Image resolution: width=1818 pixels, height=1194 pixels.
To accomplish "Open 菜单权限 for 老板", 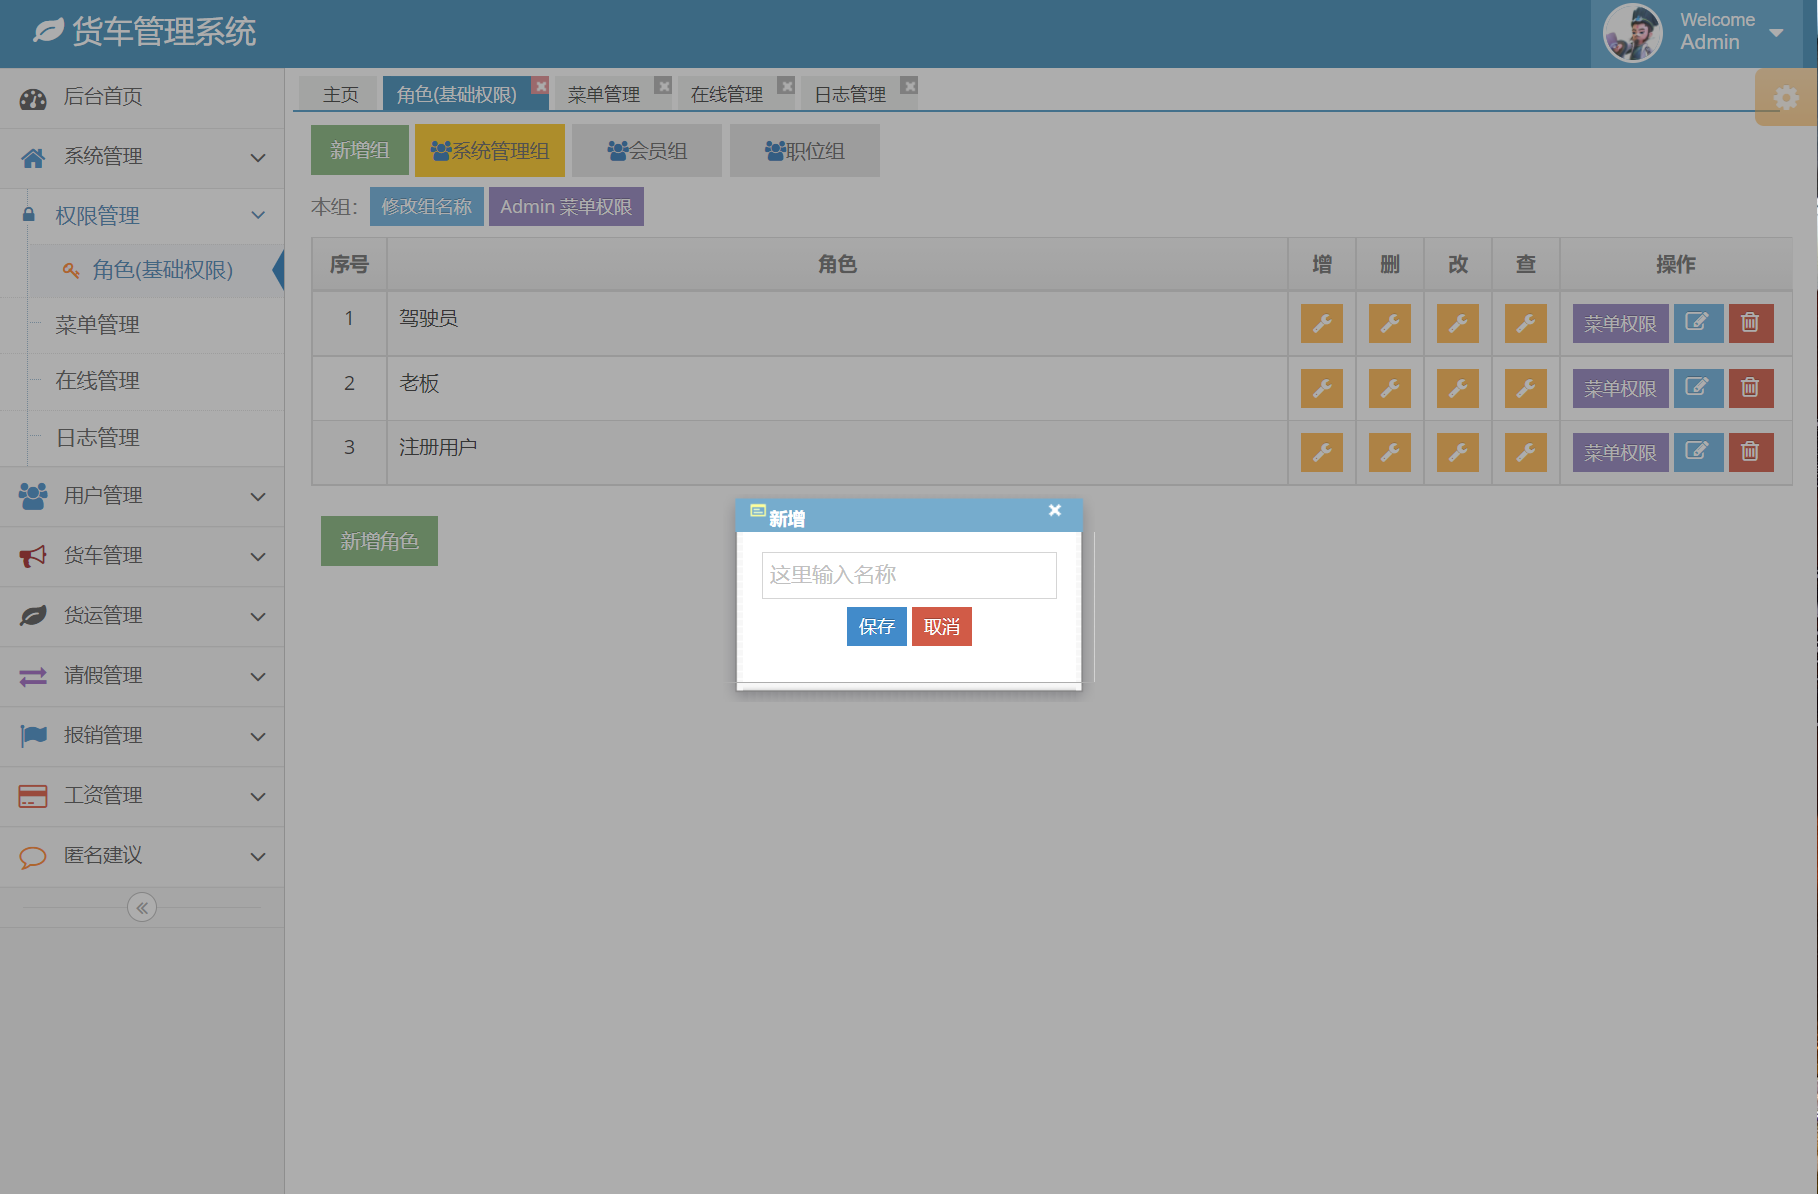I will pos(1620,388).
